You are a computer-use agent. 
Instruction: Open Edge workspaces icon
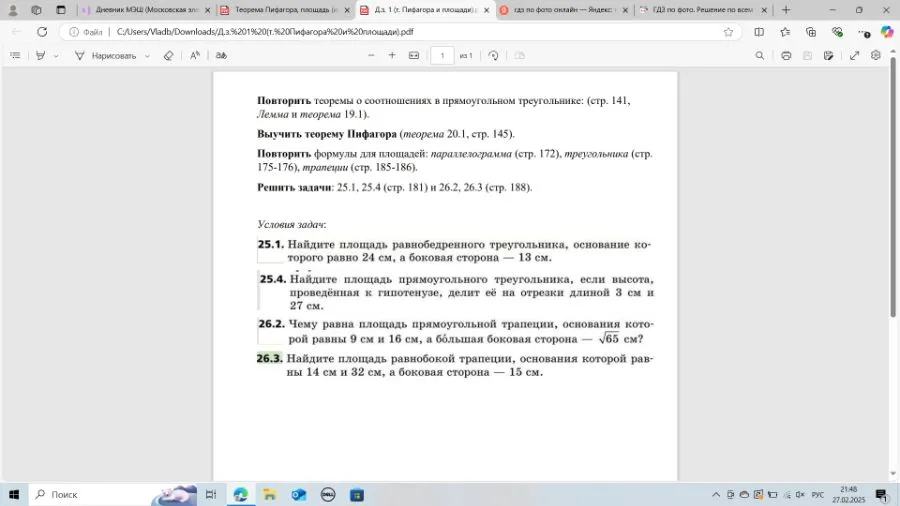click(x=36, y=10)
